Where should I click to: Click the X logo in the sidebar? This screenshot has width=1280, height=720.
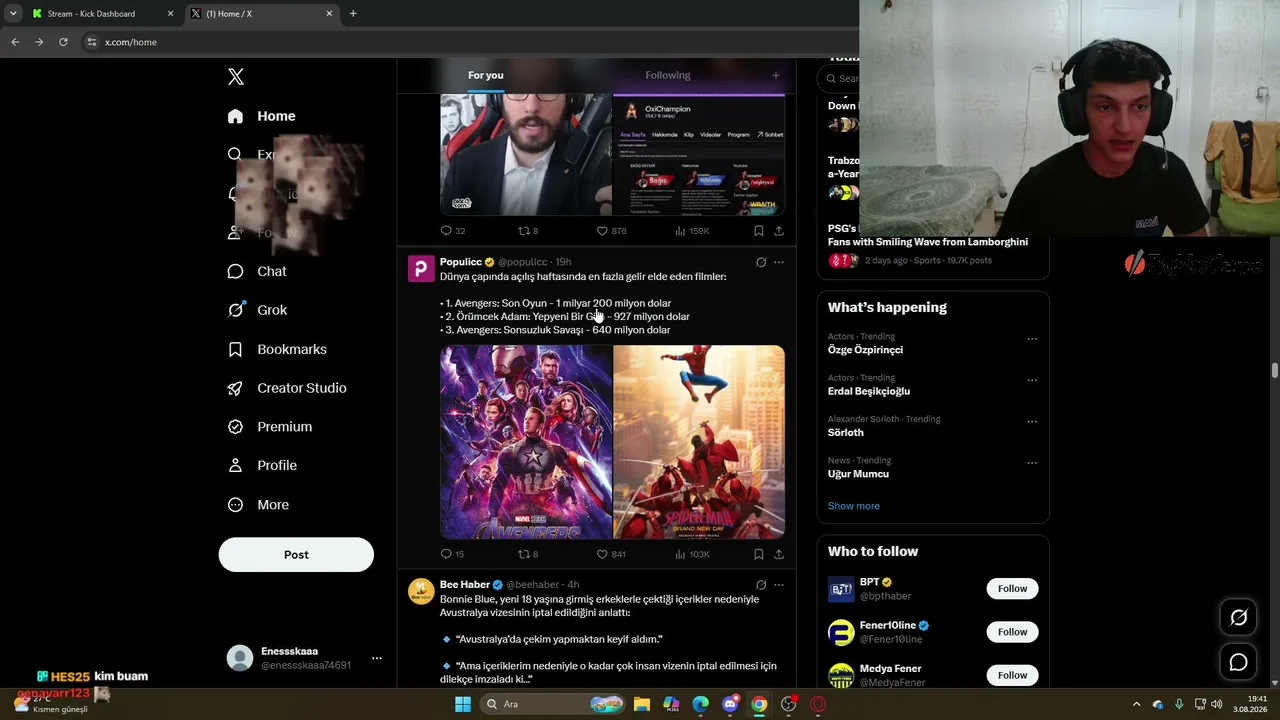236,77
